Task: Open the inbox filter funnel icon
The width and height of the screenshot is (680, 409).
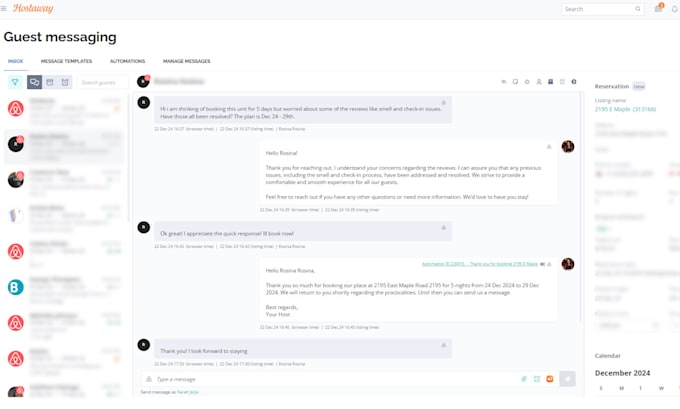Action: click(15, 82)
